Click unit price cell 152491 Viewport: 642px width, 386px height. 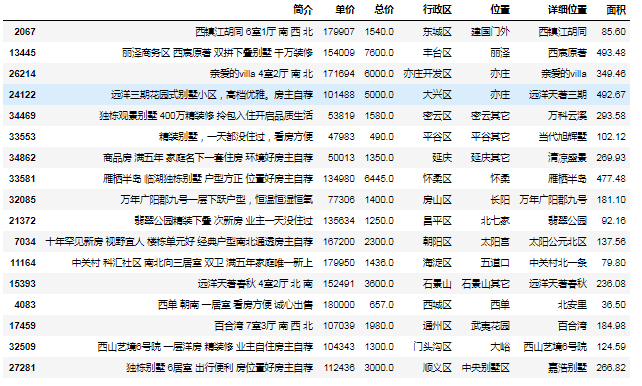(x=339, y=284)
